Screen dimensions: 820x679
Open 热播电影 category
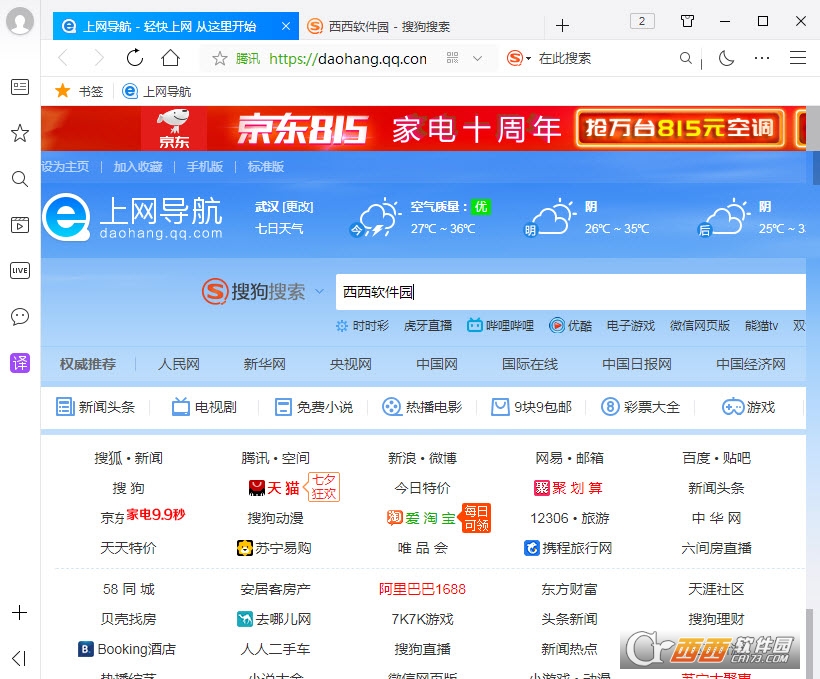(x=422, y=406)
